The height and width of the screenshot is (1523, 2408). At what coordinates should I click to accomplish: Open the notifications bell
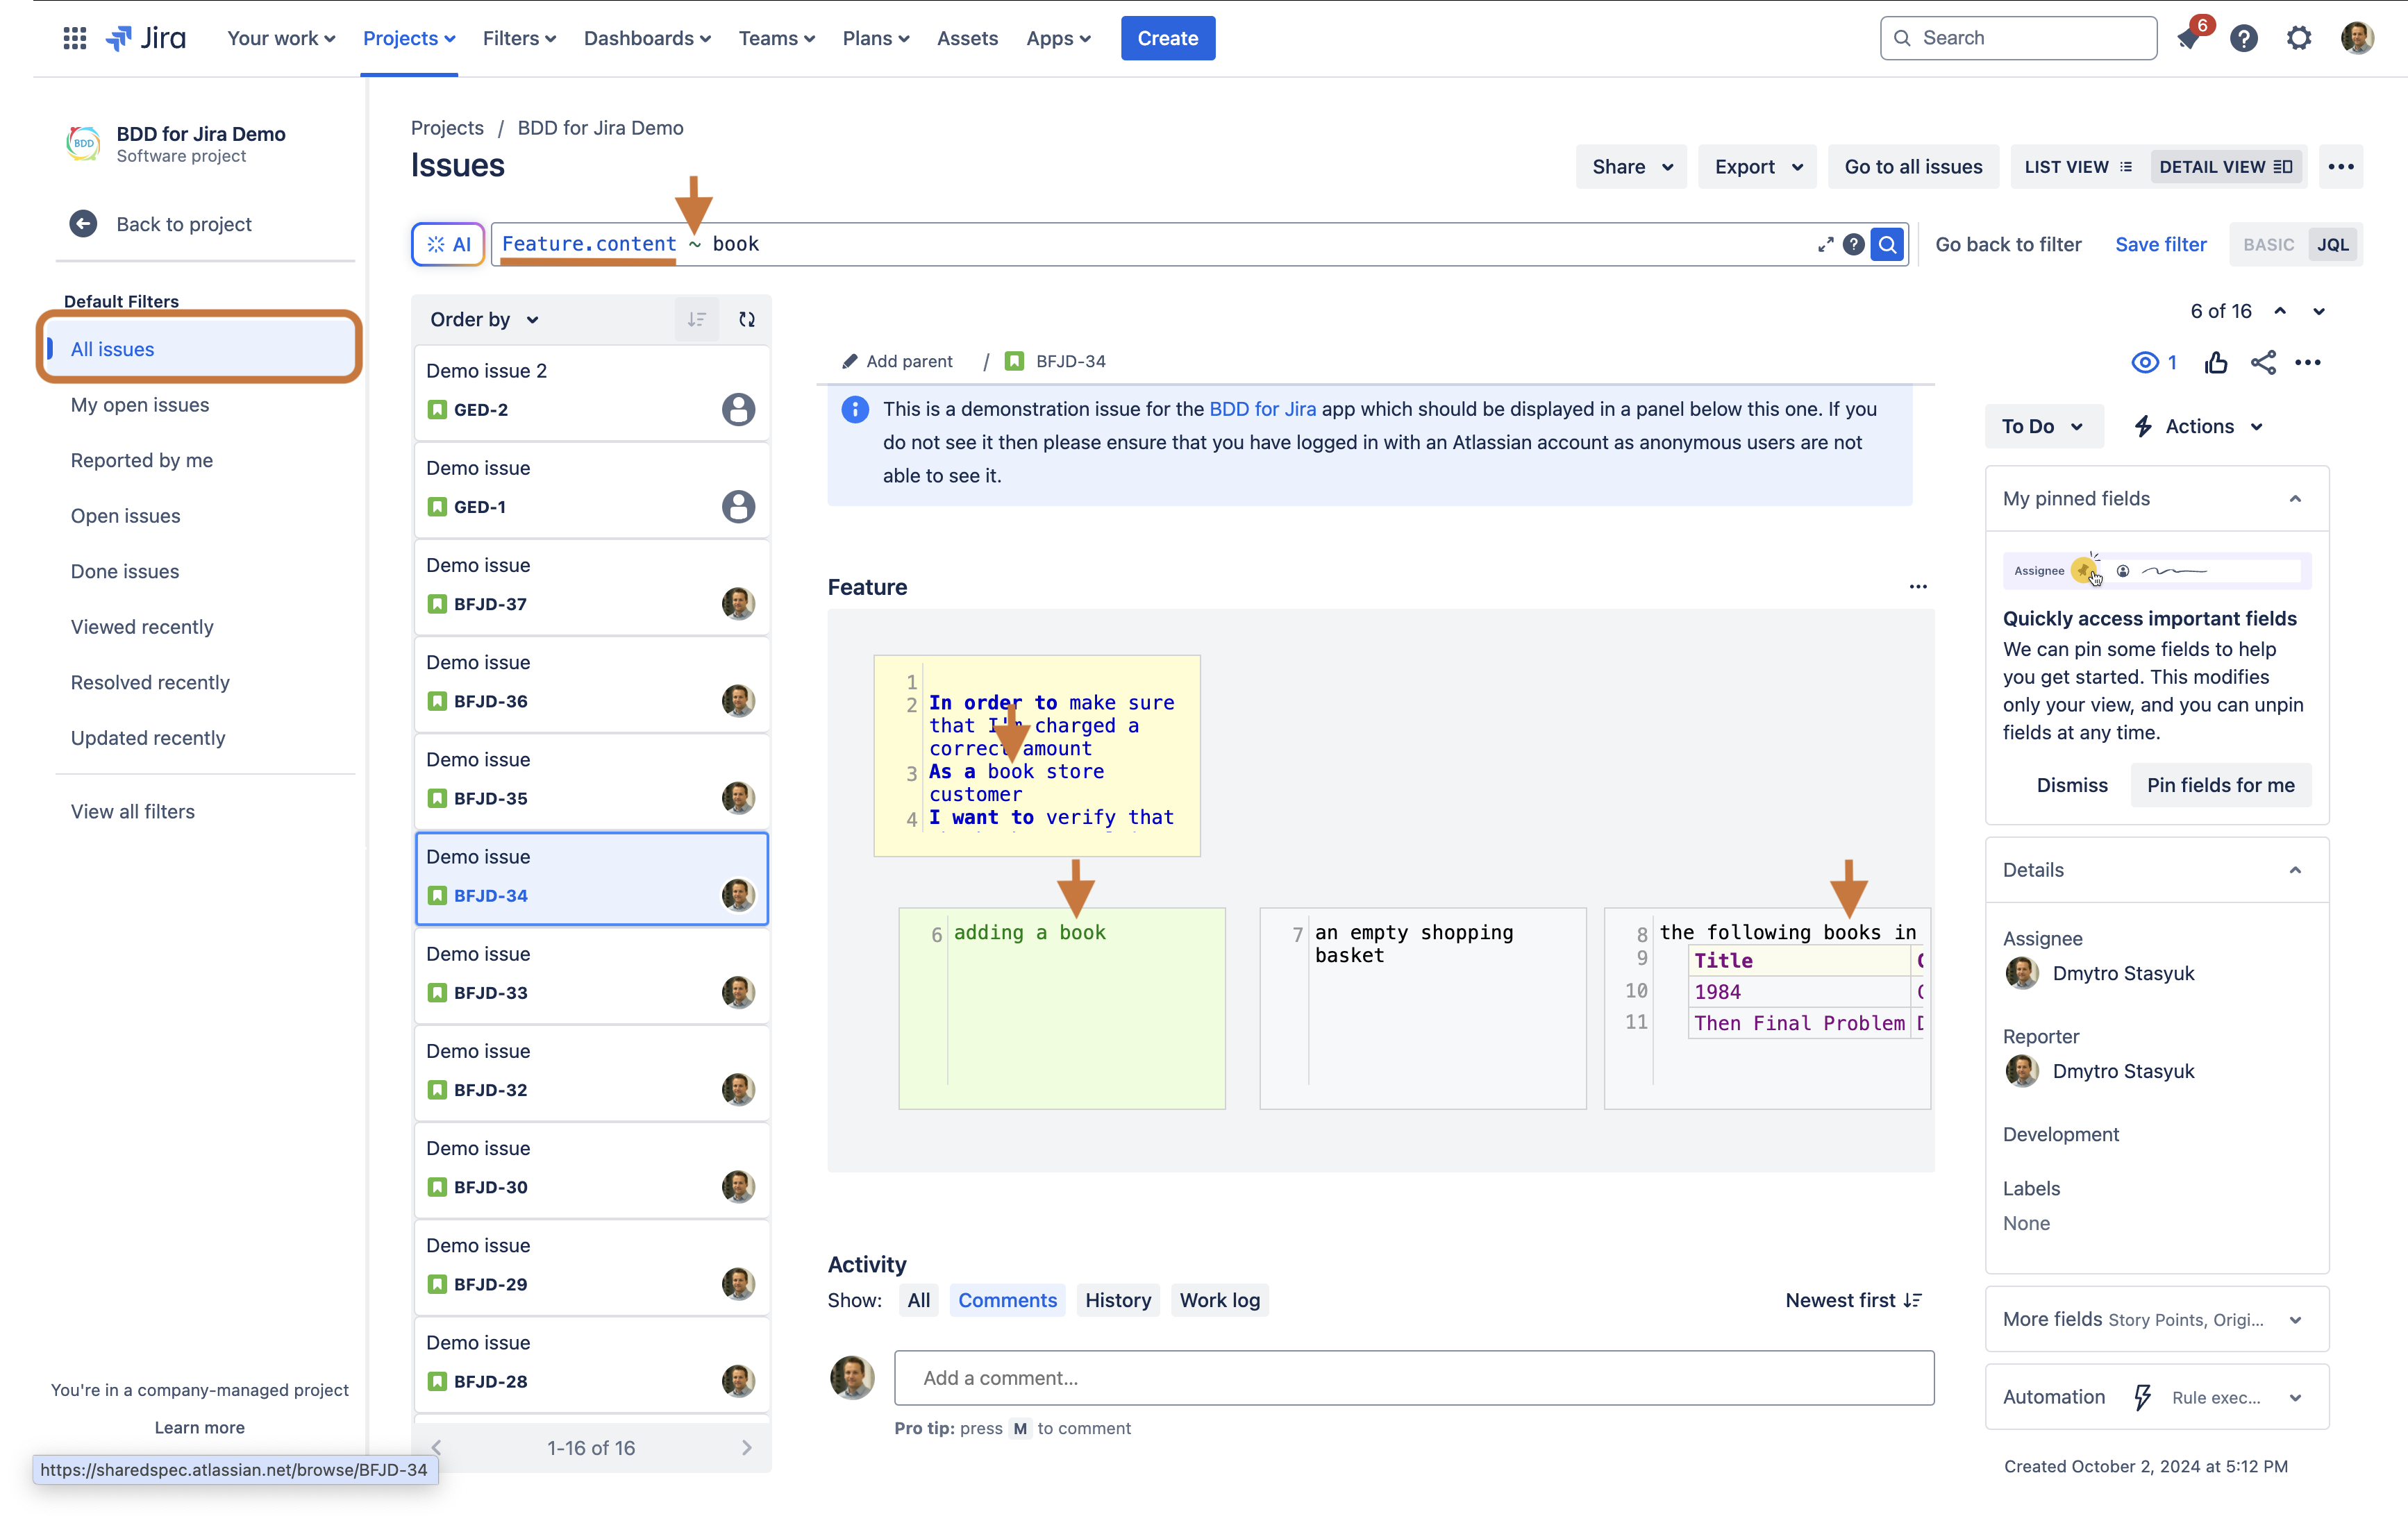pyautogui.click(x=2188, y=39)
